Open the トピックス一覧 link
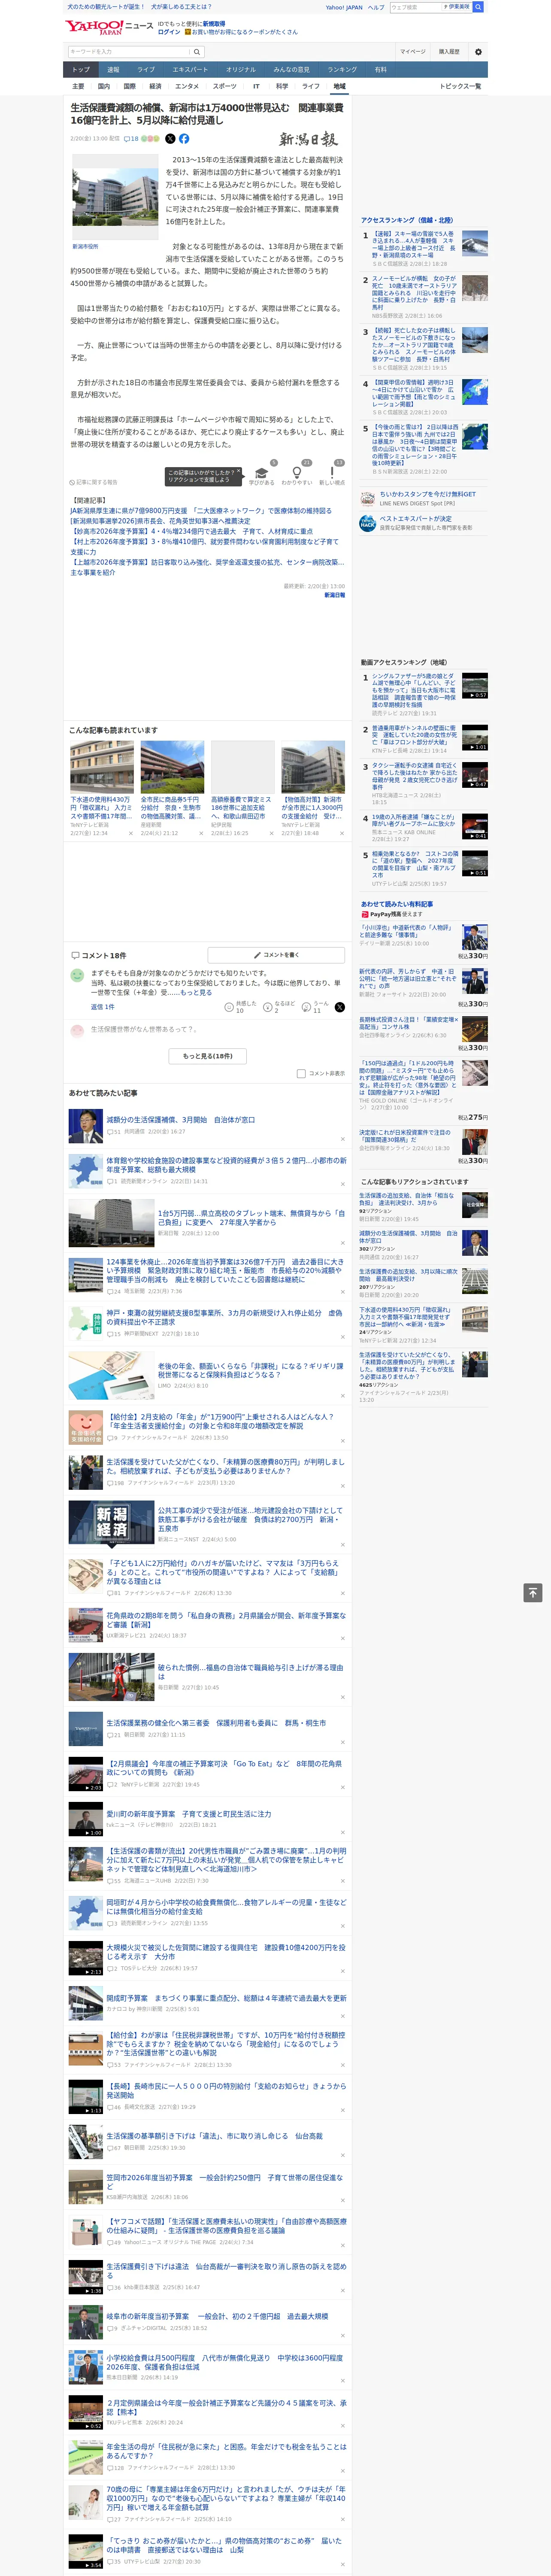Image resolution: width=551 pixels, height=2576 pixels. pyautogui.click(x=460, y=86)
